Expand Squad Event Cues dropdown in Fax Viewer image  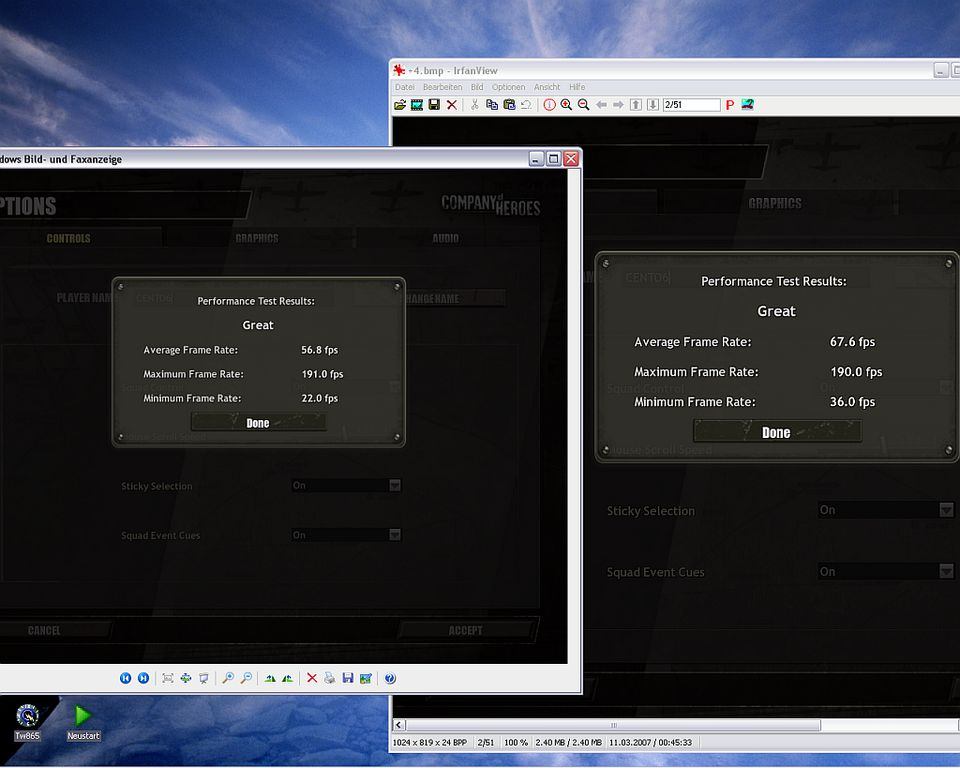[x=395, y=535]
